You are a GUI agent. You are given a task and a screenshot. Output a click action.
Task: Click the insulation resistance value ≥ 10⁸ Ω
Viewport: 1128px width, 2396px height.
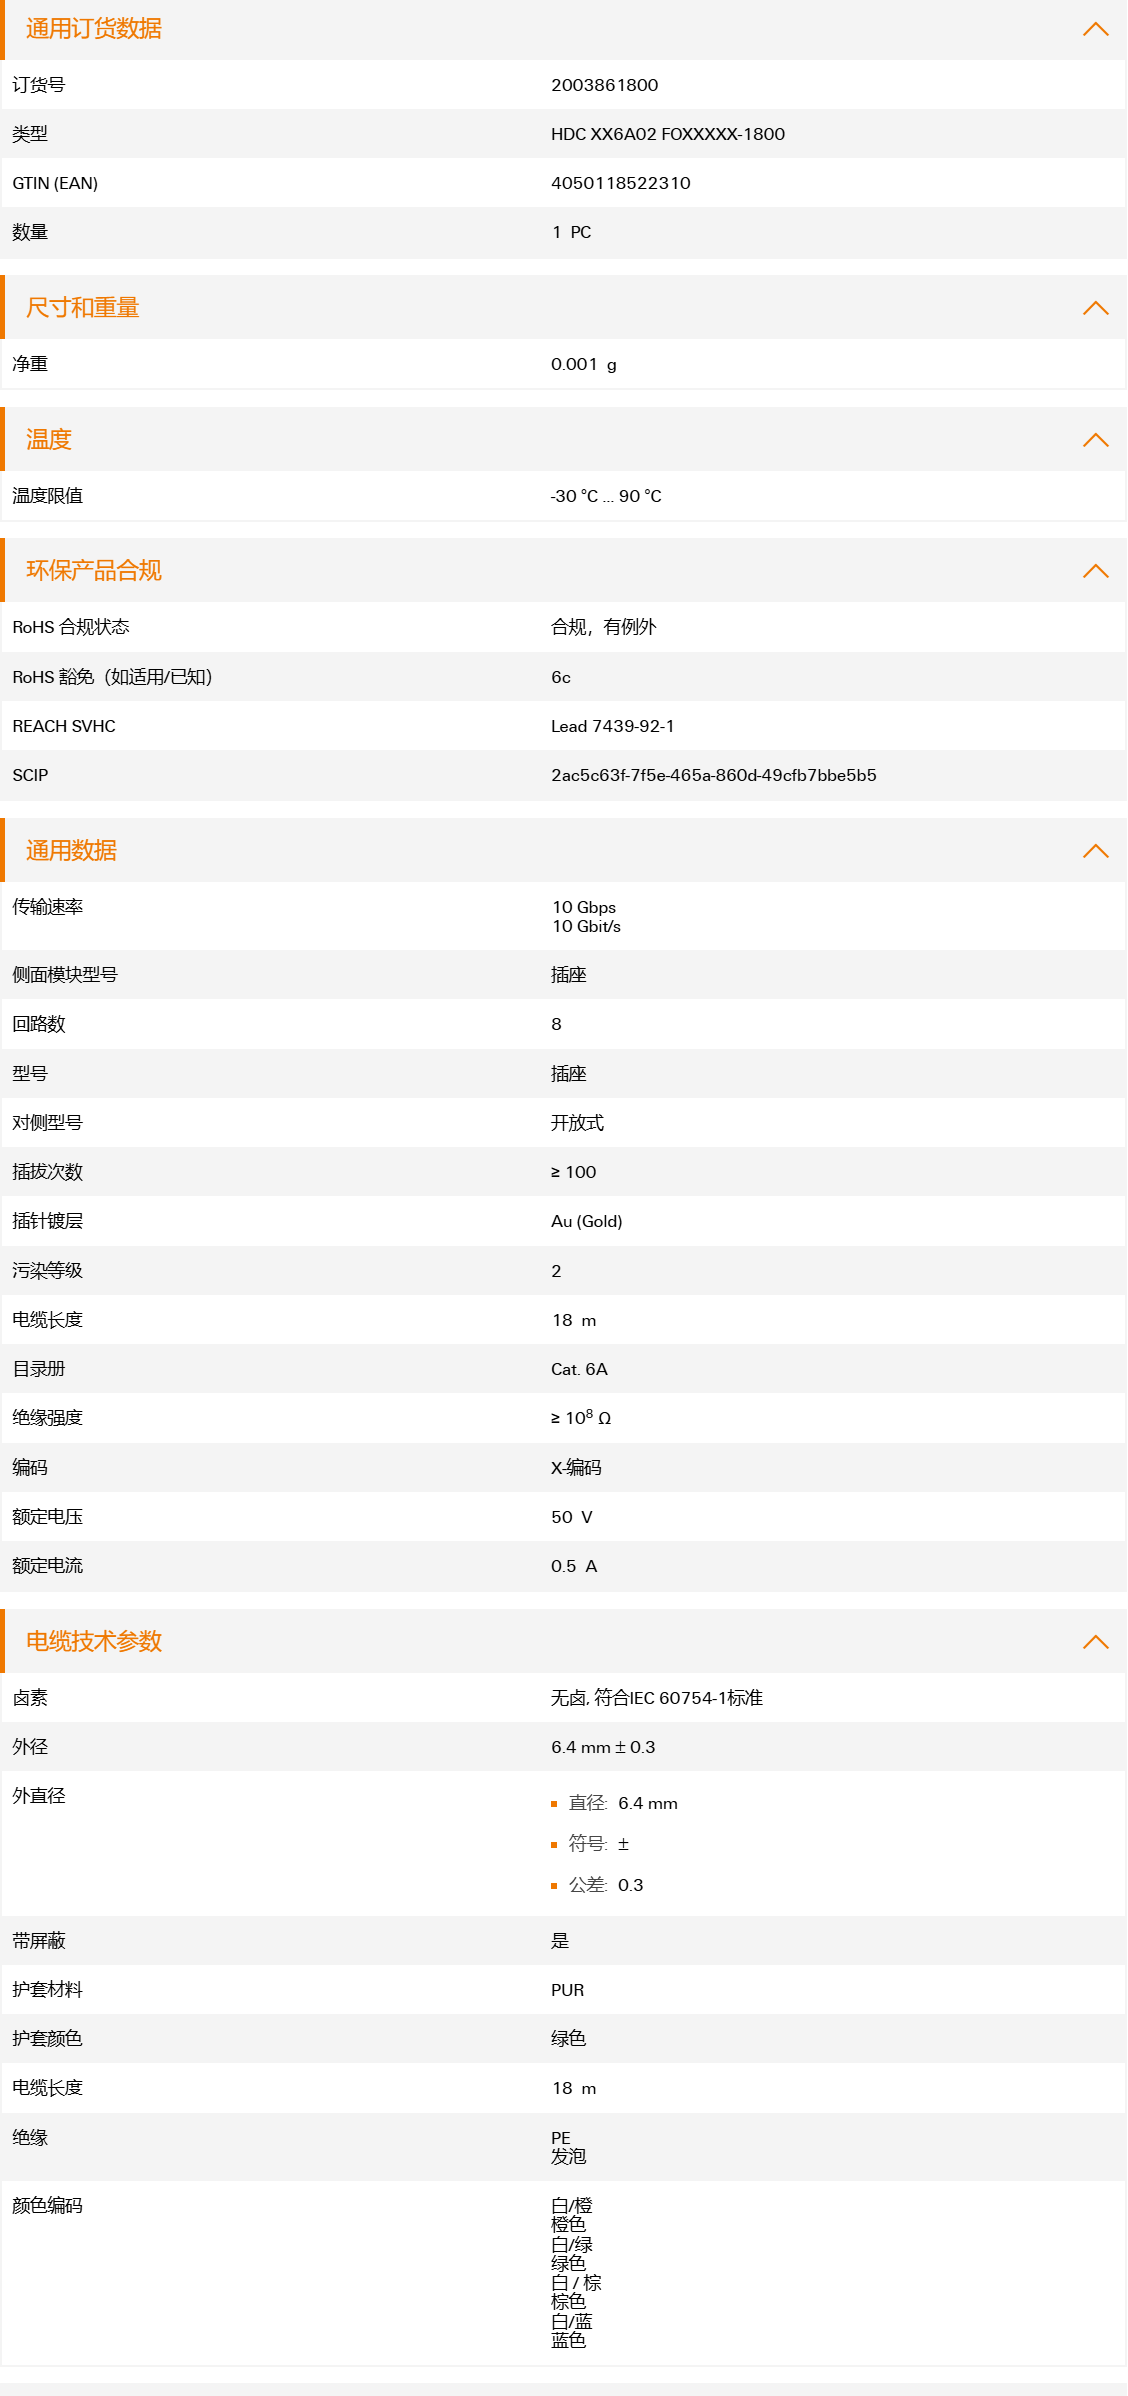(581, 1418)
